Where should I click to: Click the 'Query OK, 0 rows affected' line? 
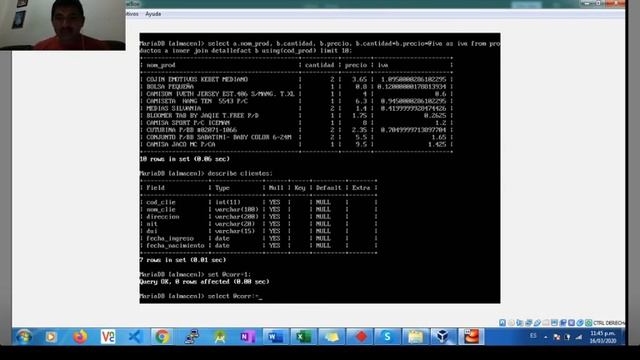point(204,282)
